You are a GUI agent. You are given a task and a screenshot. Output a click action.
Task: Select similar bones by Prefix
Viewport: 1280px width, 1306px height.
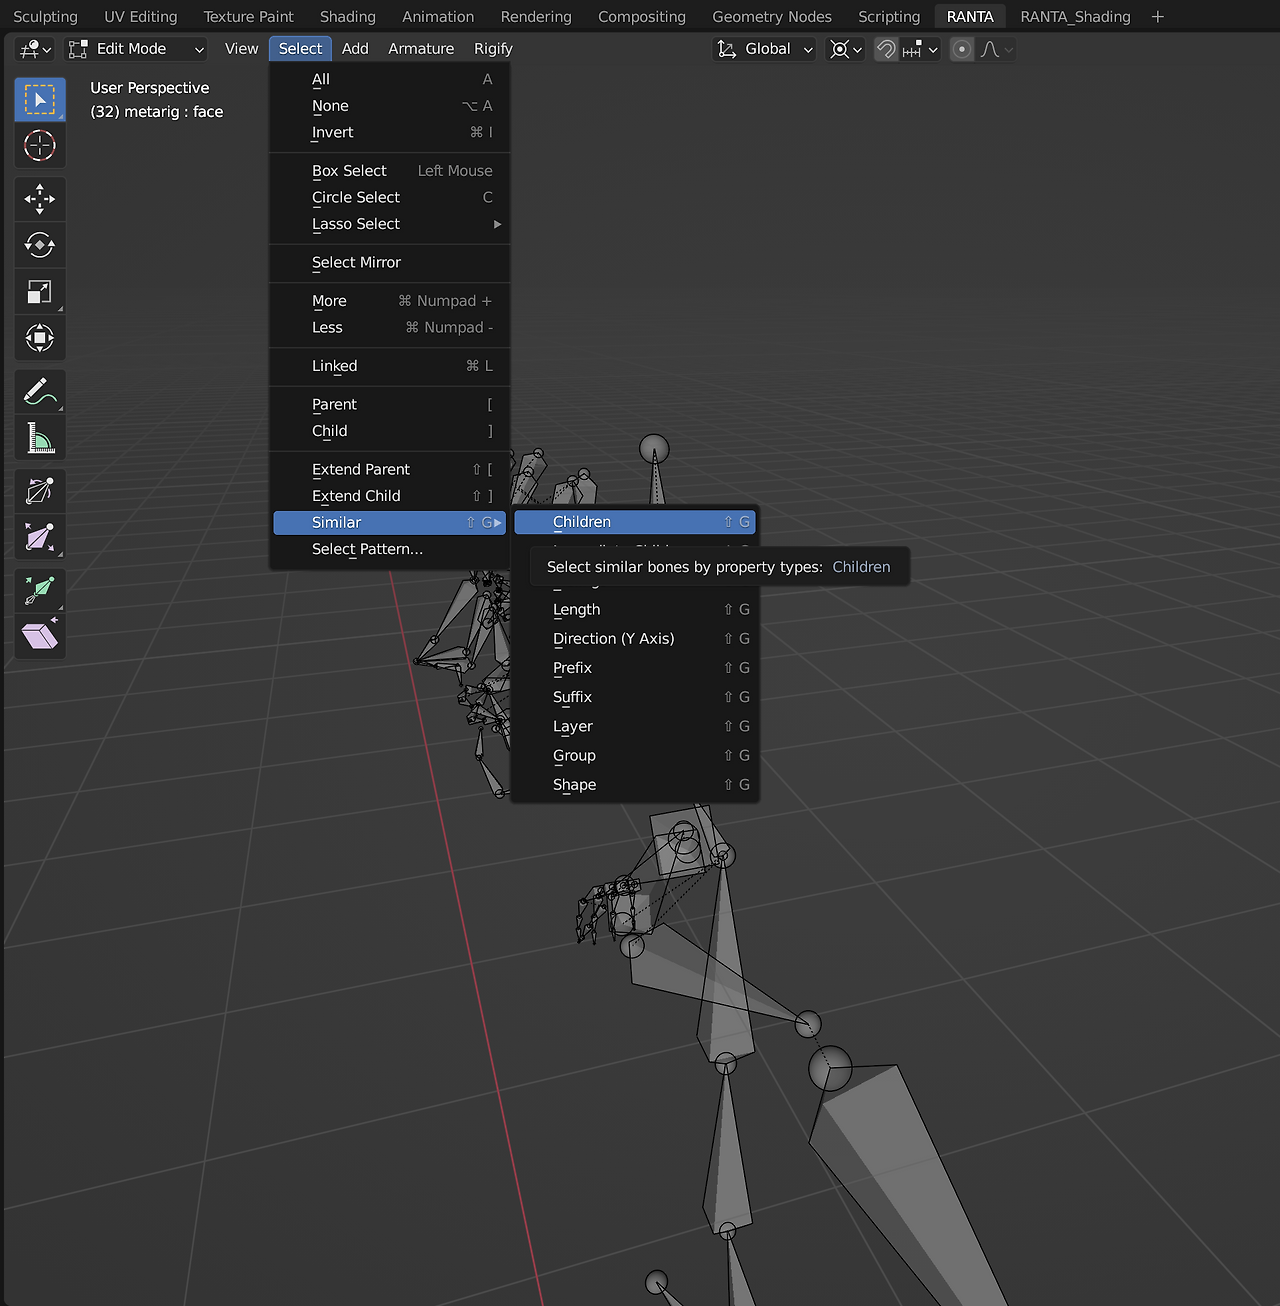click(635, 668)
